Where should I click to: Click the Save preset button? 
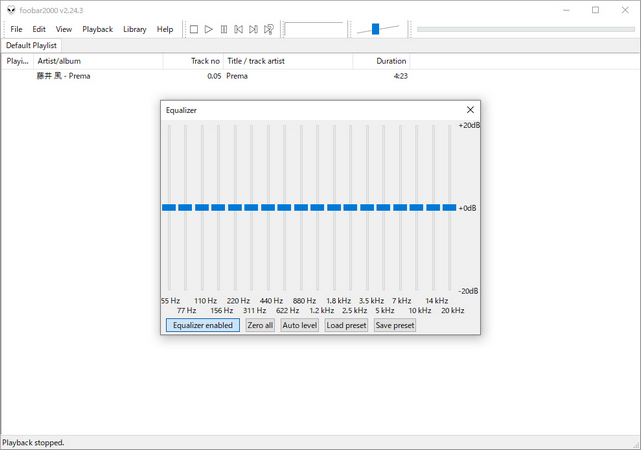pyautogui.click(x=395, y=325)
